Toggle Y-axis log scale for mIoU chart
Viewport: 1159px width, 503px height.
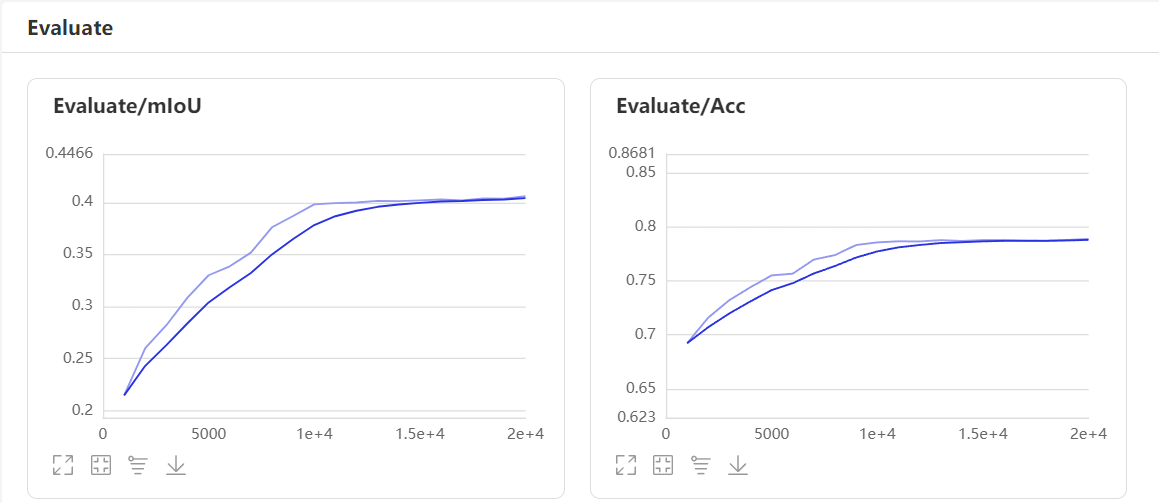[x=138, y=465]
